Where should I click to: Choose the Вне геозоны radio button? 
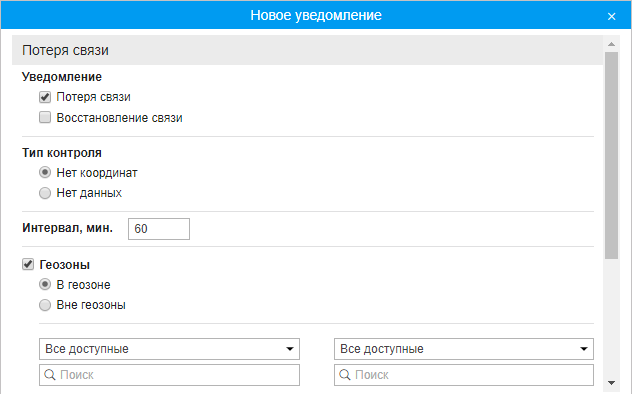click(x=45, y=305)
